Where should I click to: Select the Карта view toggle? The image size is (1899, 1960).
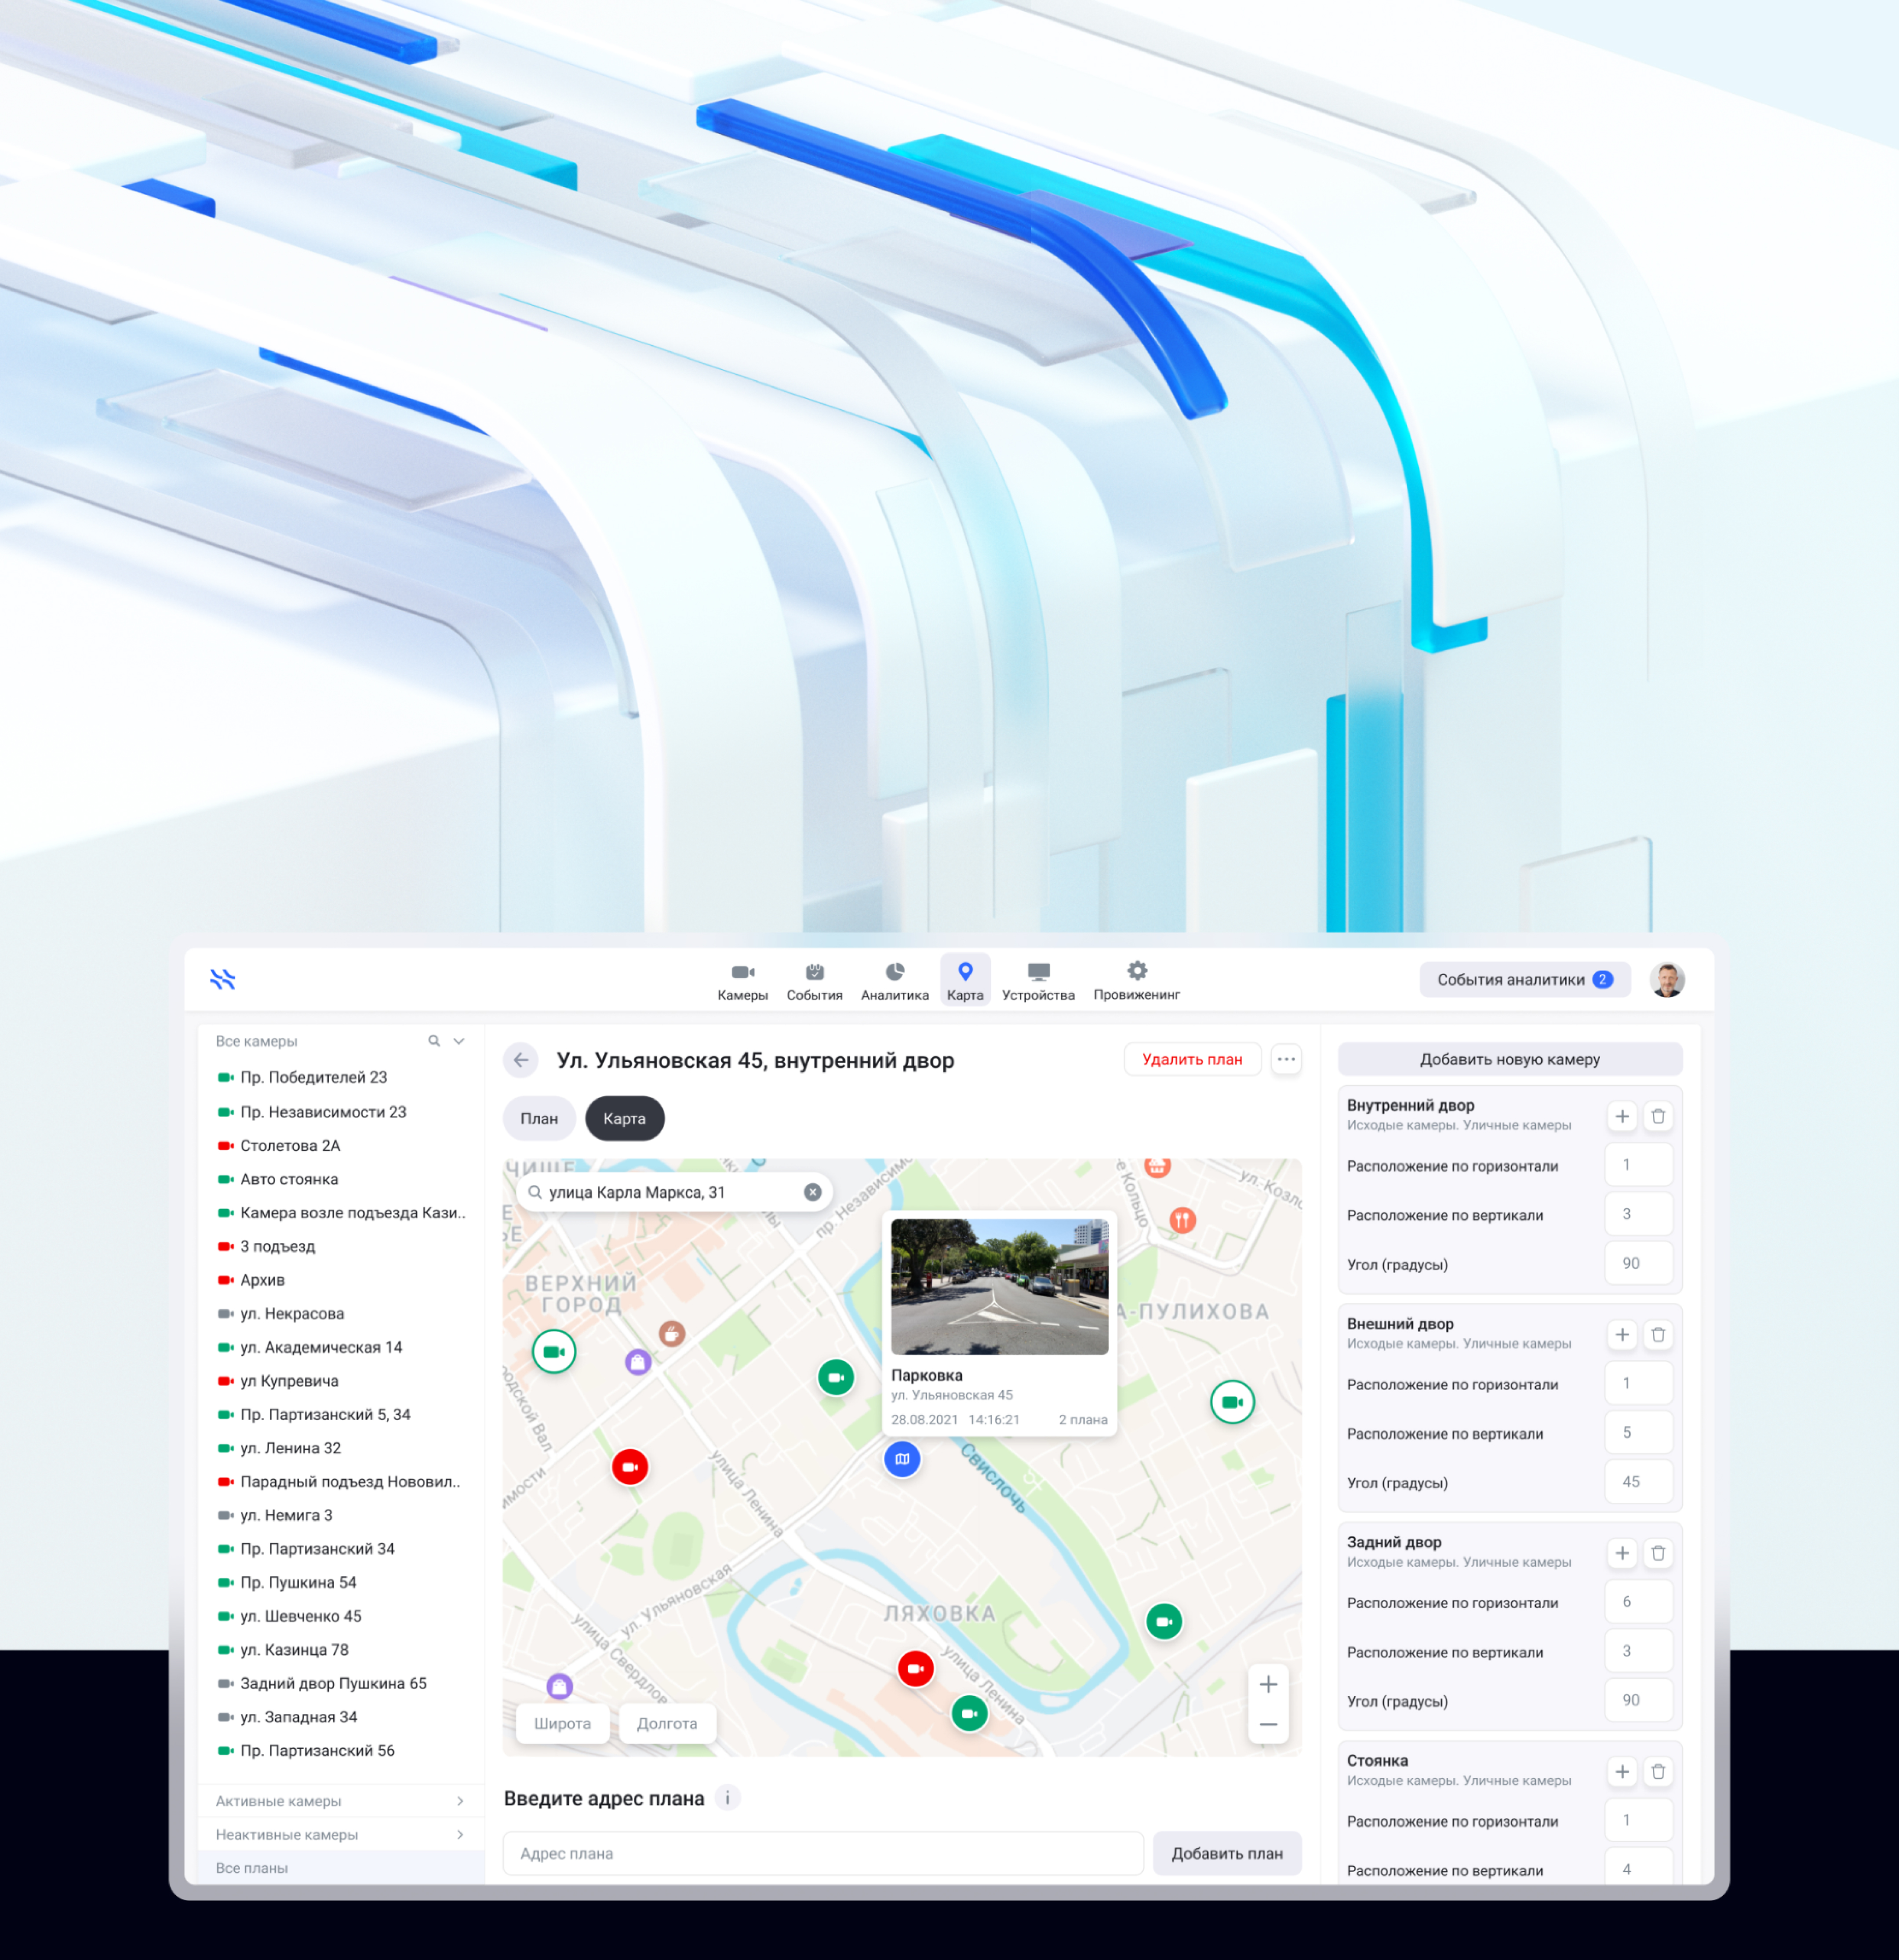tap(624, 1119)
